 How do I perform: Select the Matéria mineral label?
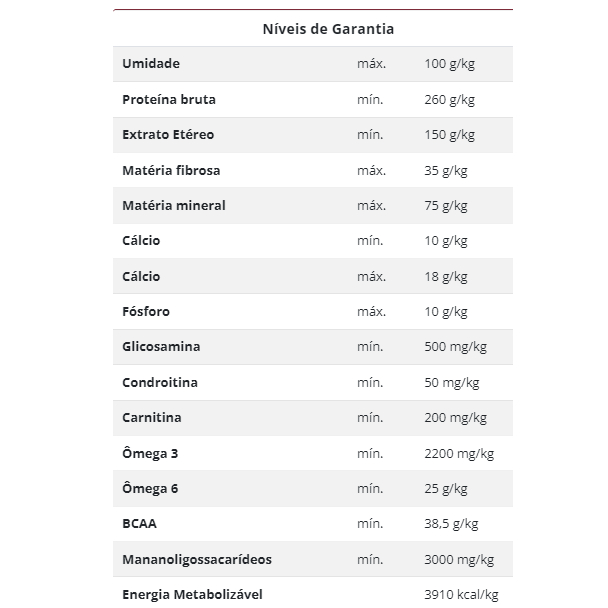click(x=174, y=206)
